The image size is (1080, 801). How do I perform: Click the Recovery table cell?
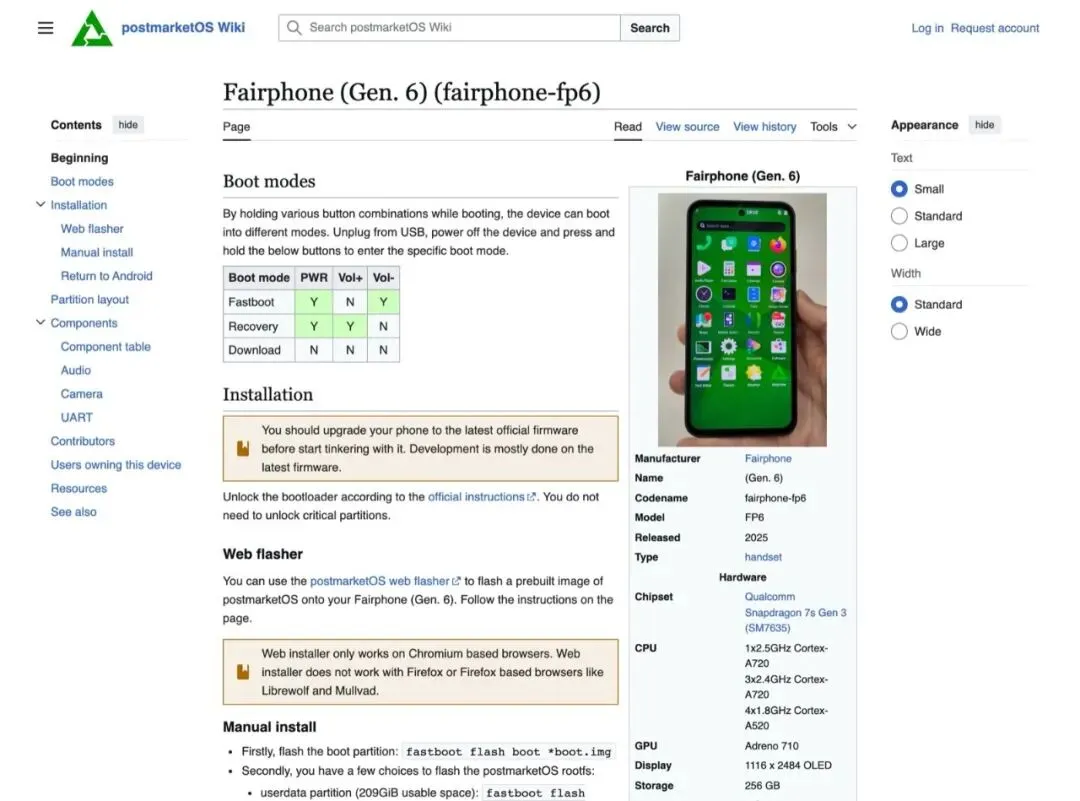tap(259, 326)
